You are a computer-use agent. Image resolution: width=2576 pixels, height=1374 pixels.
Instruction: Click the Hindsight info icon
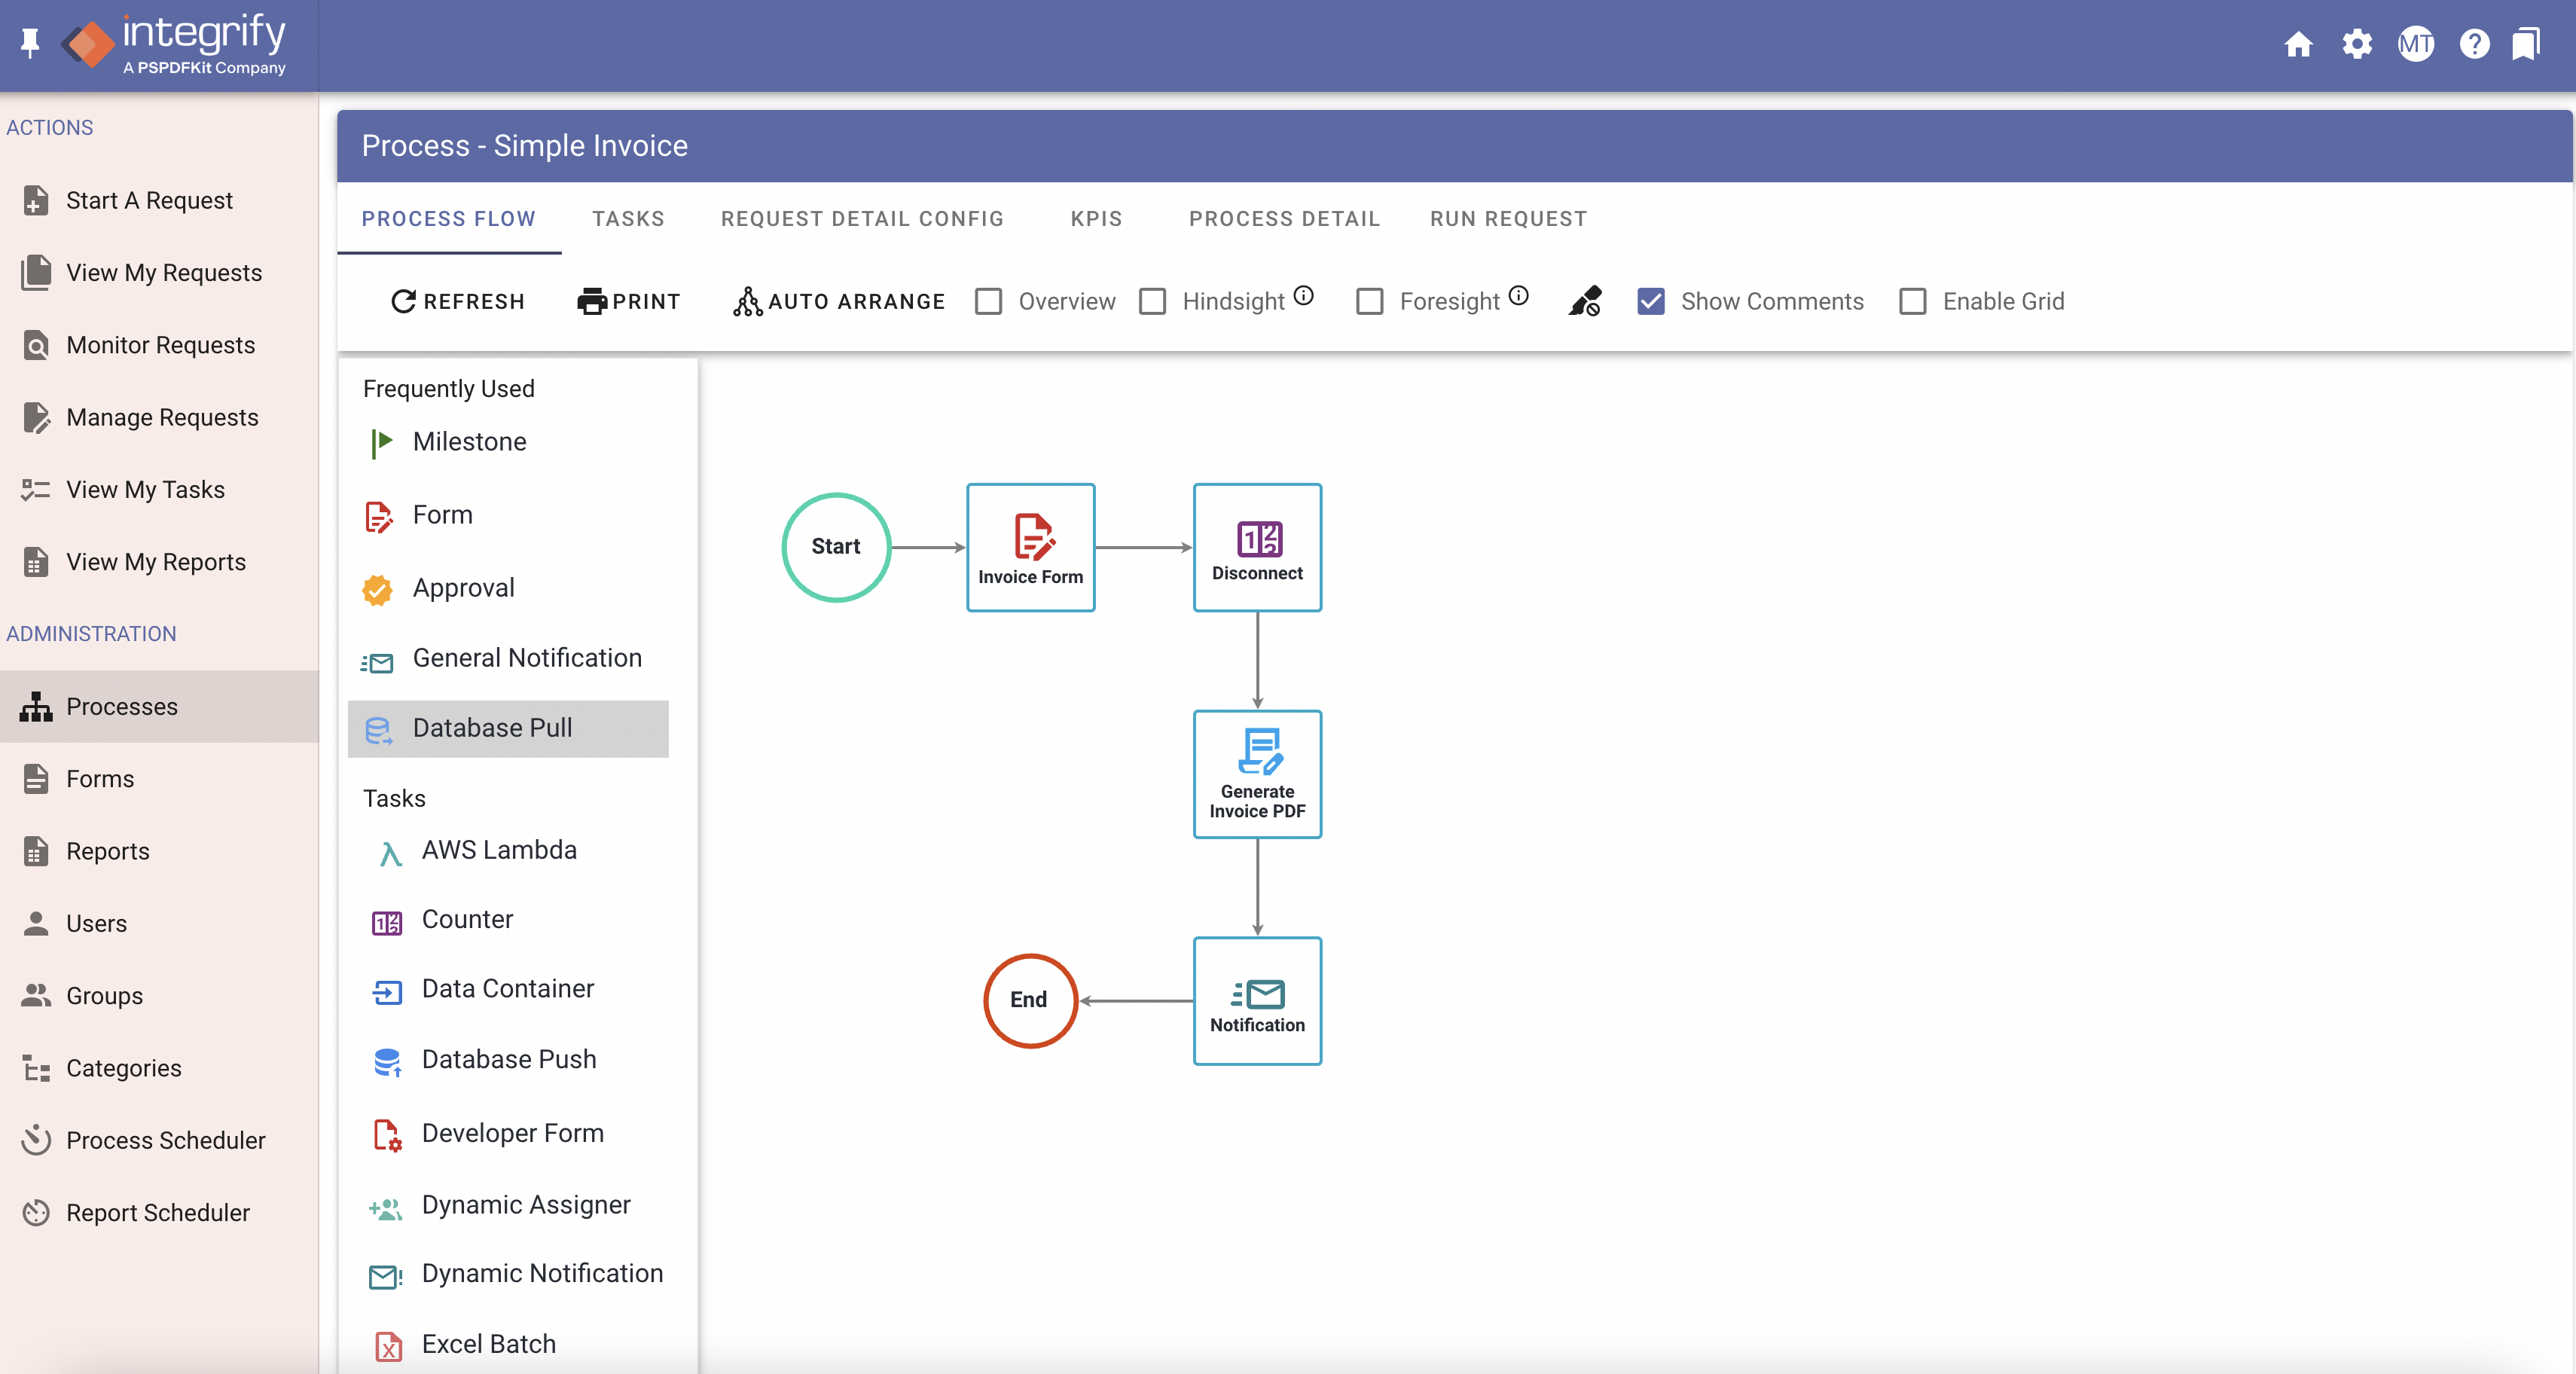(x=1304, y=296)
